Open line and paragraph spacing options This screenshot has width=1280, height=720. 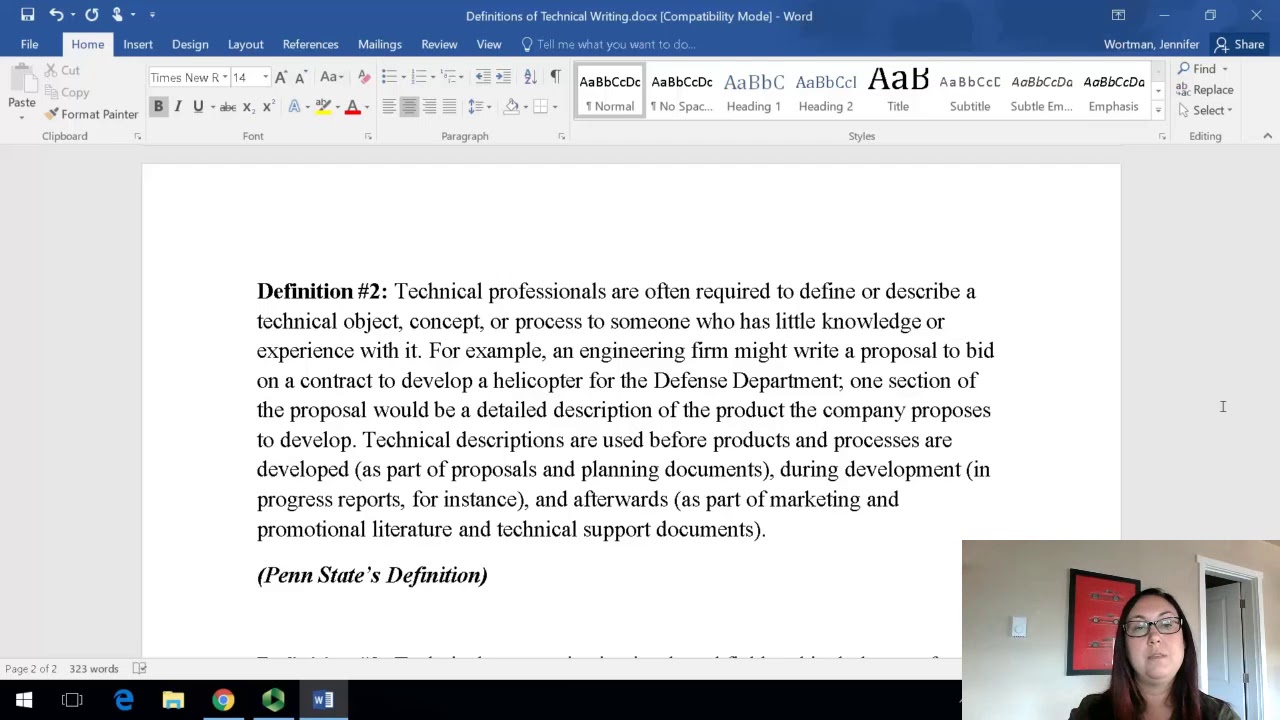(478, 107)
